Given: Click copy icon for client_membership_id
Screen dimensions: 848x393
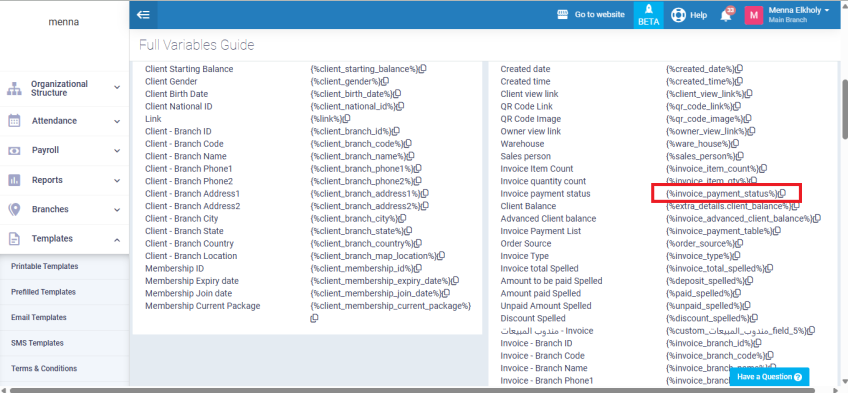Looking at the screenshot, I should (418, 268).
